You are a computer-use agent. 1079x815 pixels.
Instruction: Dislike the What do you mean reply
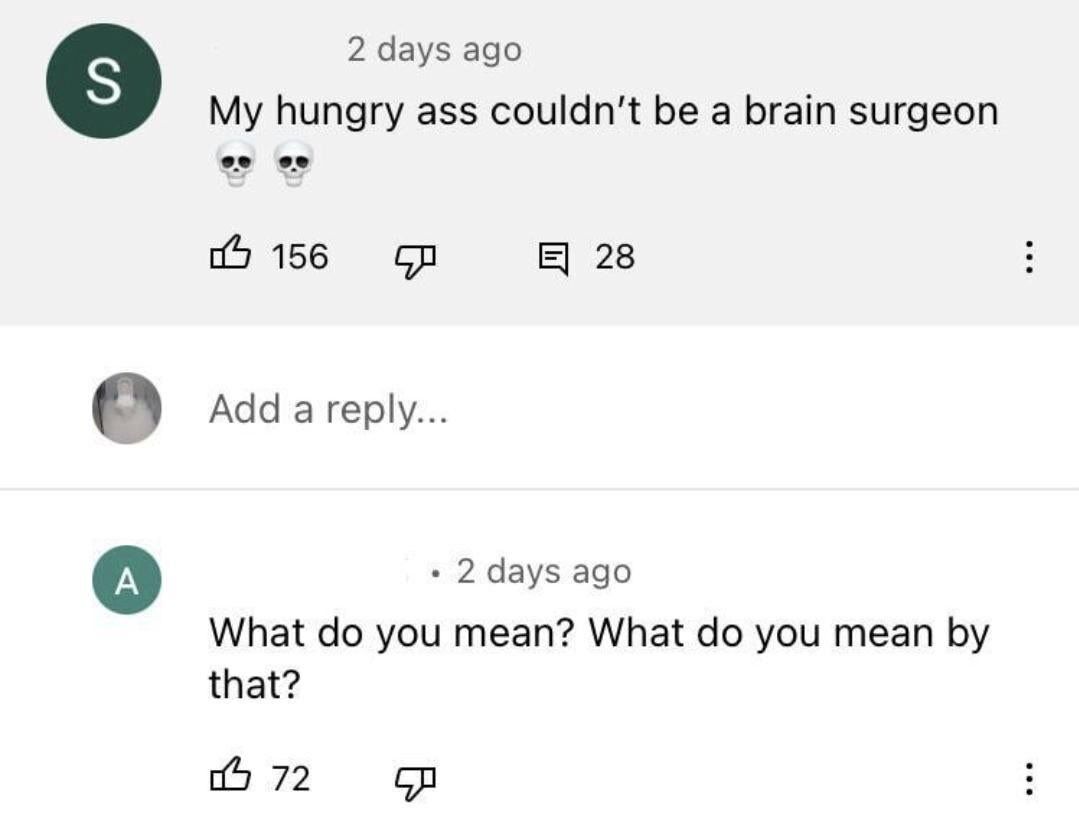tap(415, 783)
